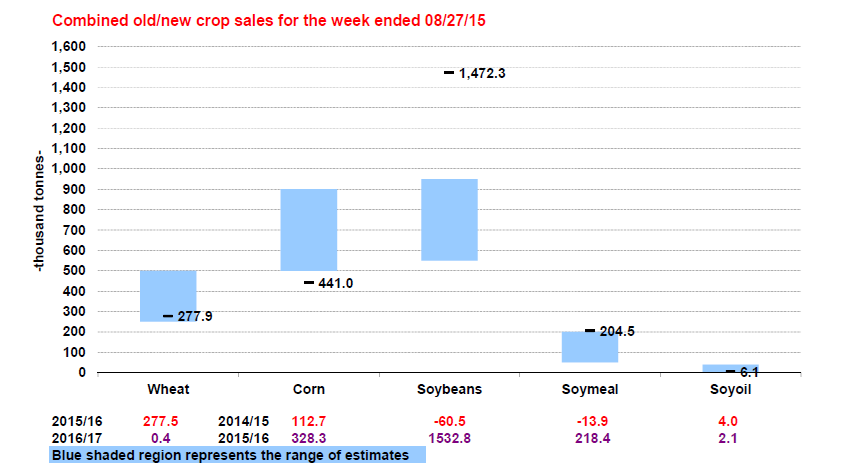Click the Soybeans category axis label
Viewport: 860px width, 465px height.
pyautogui.click(x=449, y=390)
